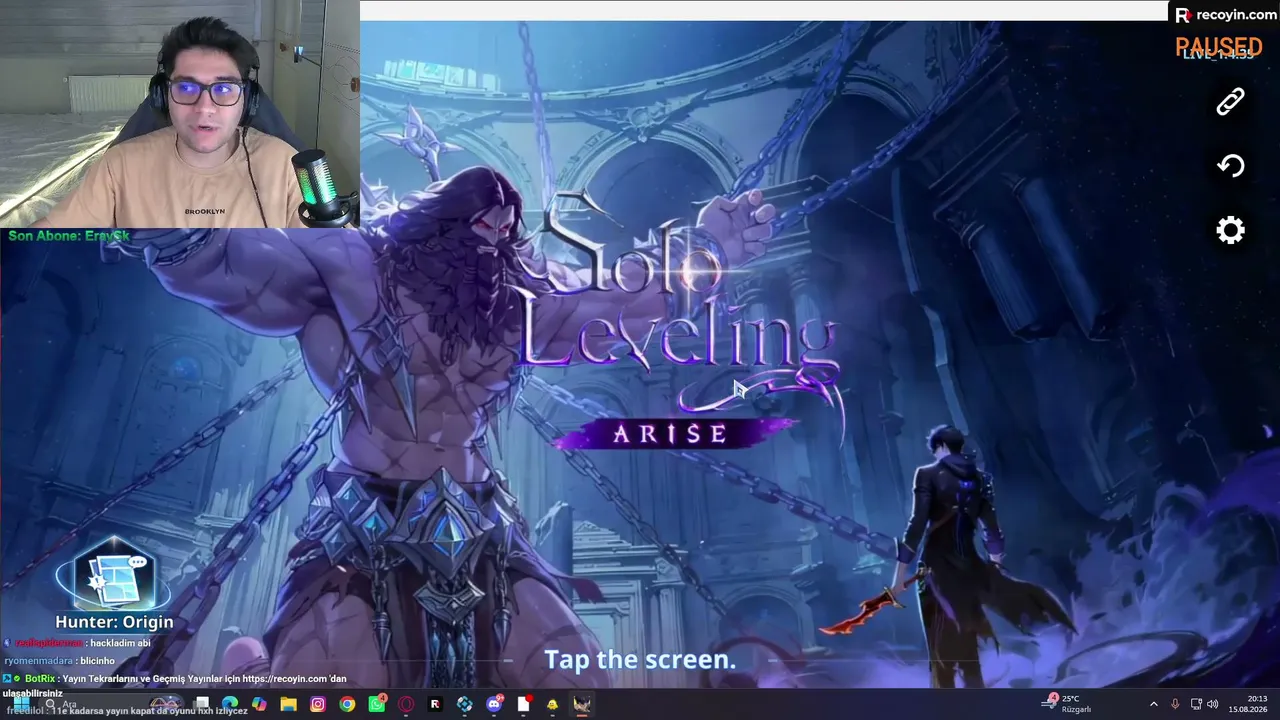Open the volume control in the tray

(x=1213, y=704)
